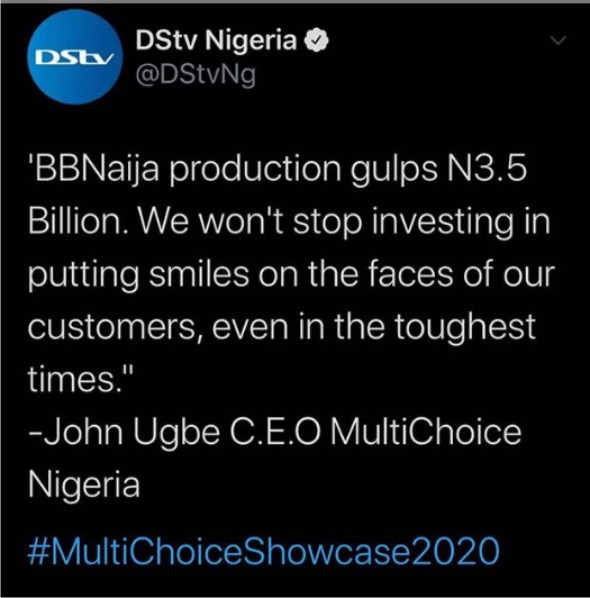
Task: Click the 'John Ugbe' name text
Action: (132, 432)
